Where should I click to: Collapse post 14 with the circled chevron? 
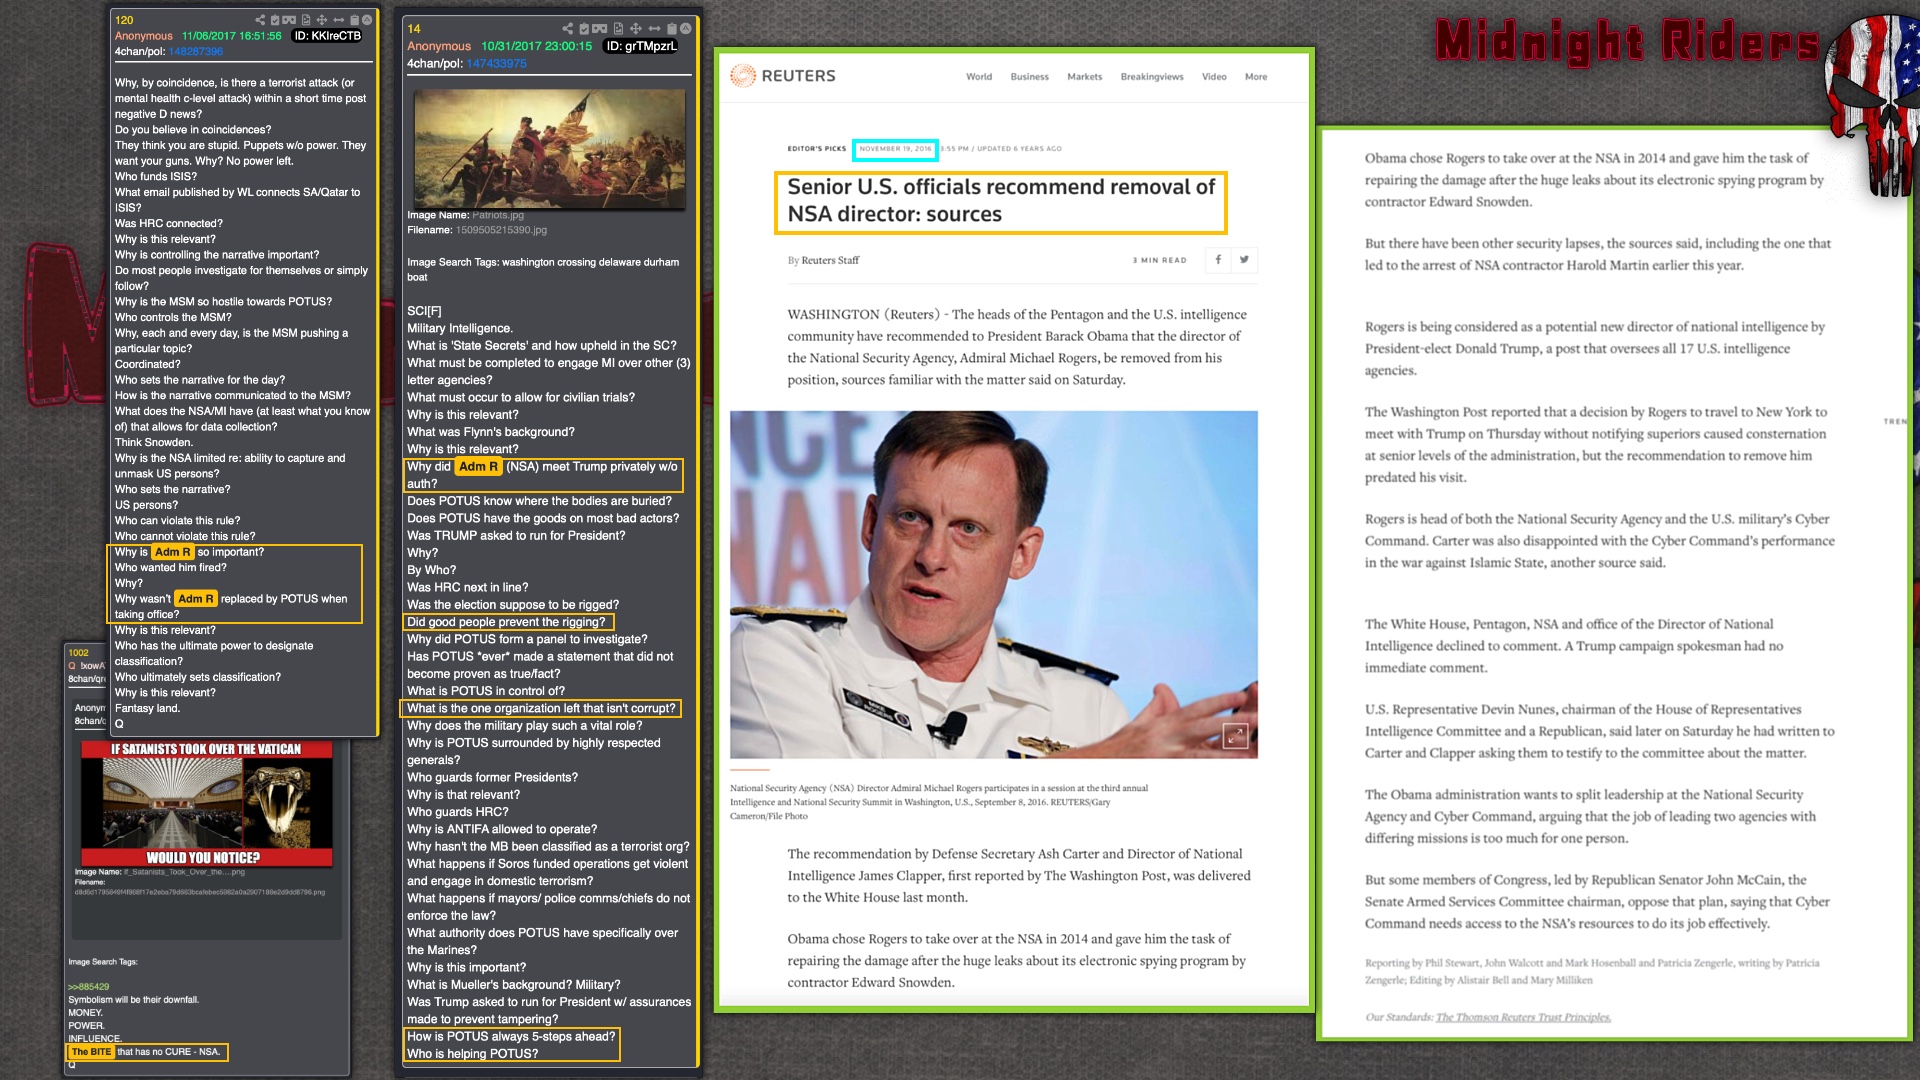tap(685, 29)
